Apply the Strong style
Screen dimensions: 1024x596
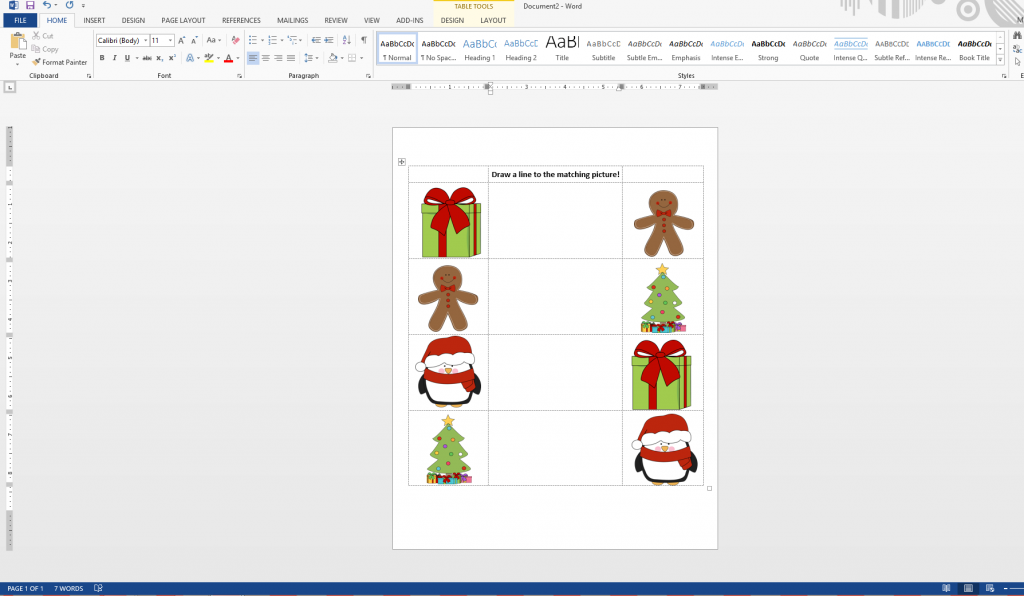(768, 49)
